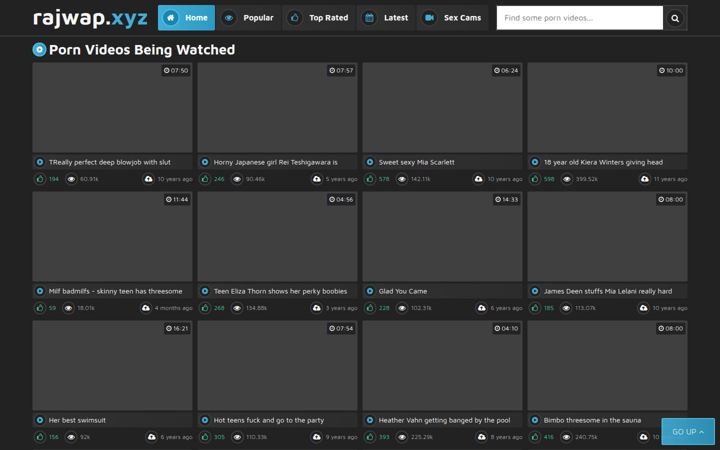This screenshot has width=720, height=450.
Task: Click the views eye icon beside 92k
Action: 72,437
